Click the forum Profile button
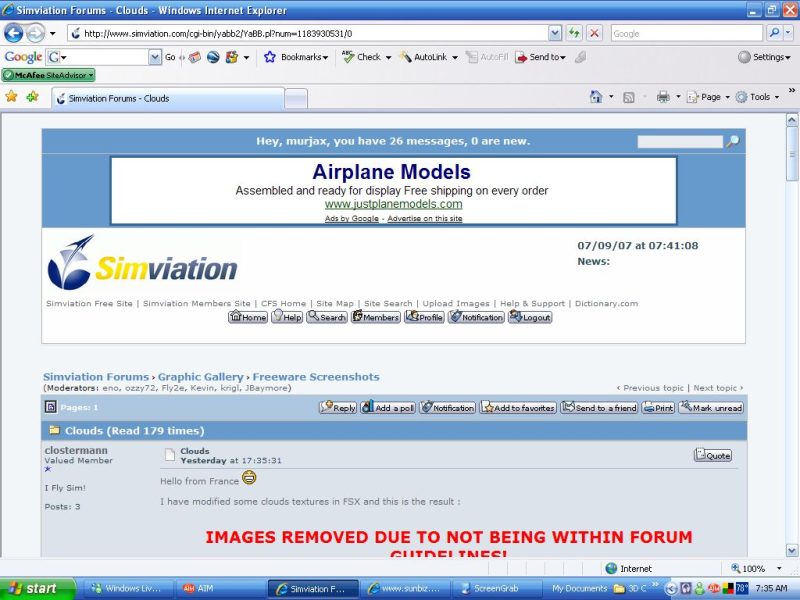The width and height of the screenshot is (800, 600). coord(424,317)
